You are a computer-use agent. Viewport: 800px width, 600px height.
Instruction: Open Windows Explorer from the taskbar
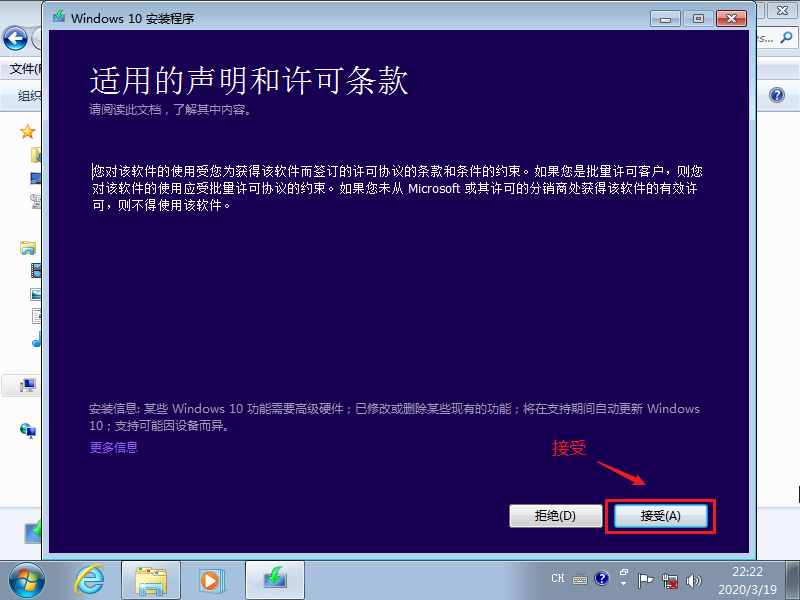(x=151, y=578)
